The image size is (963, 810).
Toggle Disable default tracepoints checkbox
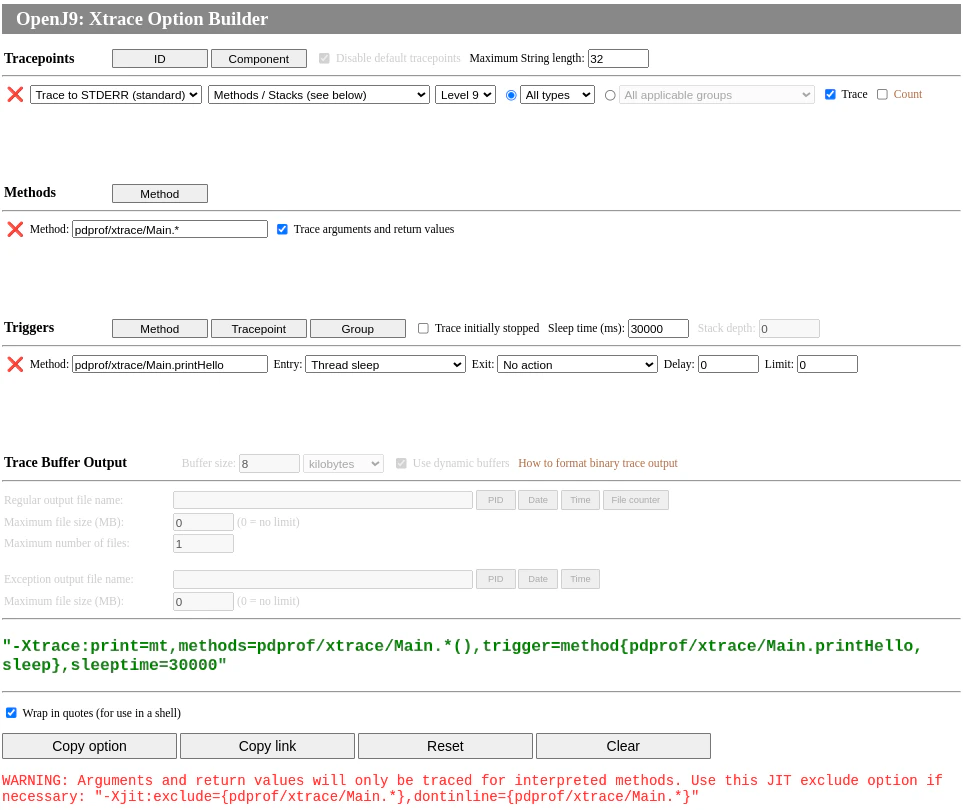click(324, 58)
